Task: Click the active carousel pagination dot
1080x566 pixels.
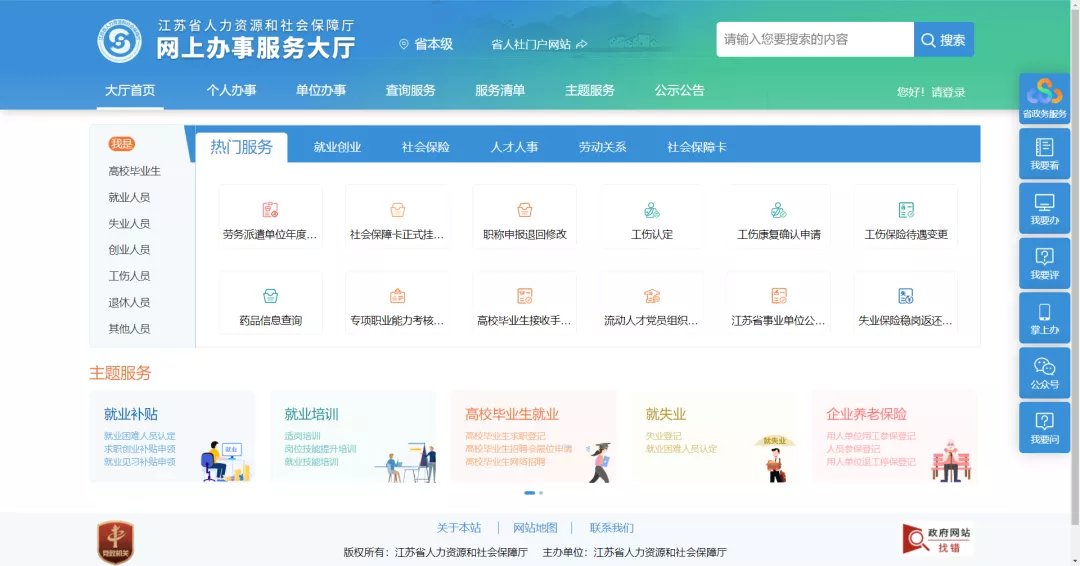Action: click(x=530, y=493)
